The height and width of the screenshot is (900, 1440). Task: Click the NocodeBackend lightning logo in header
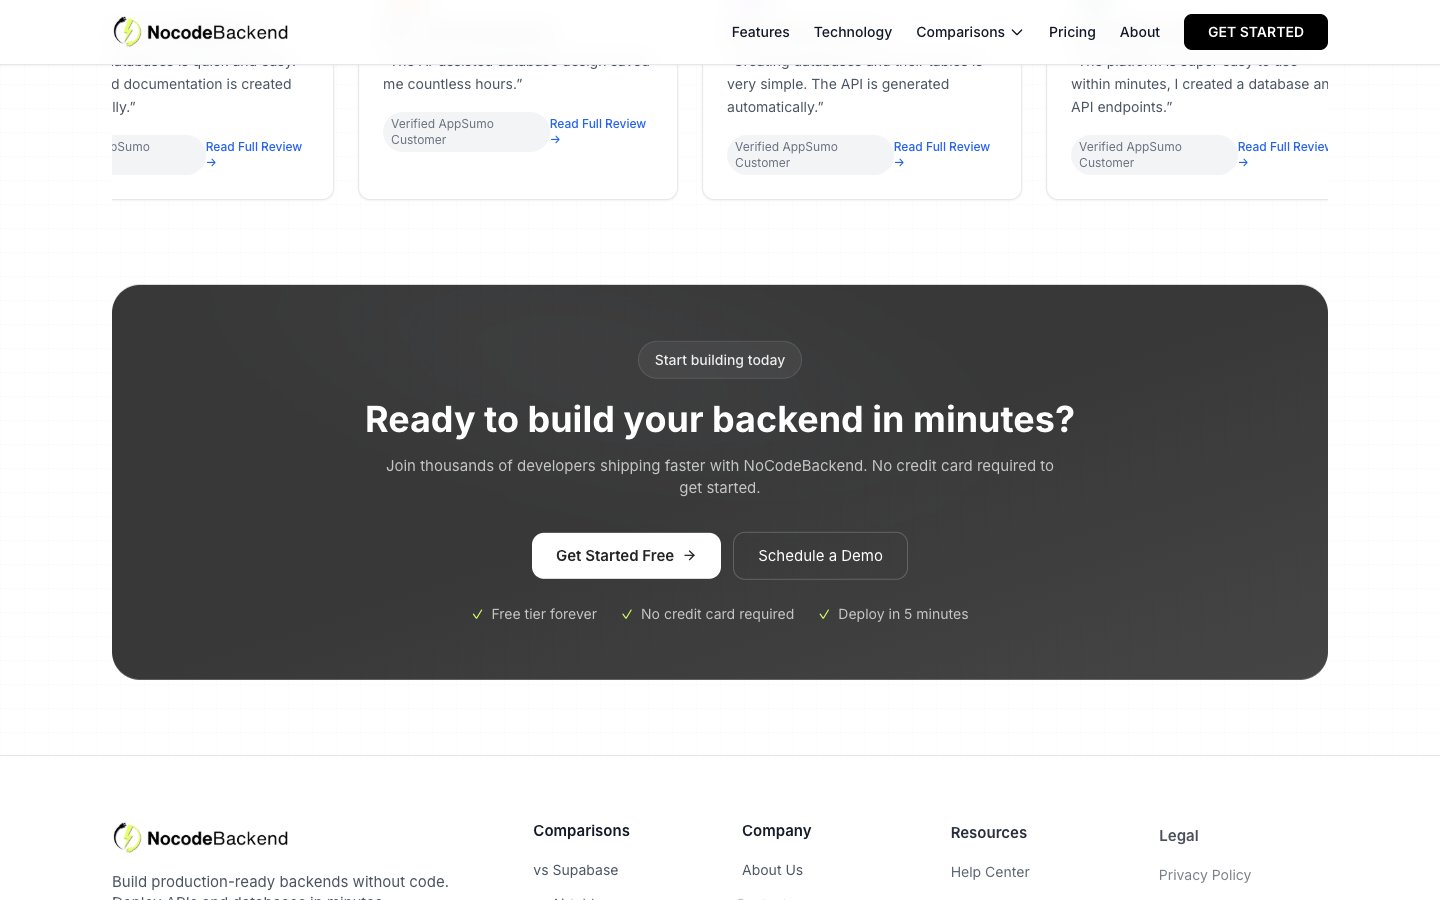pyautogui.click(x=126, y=32)
